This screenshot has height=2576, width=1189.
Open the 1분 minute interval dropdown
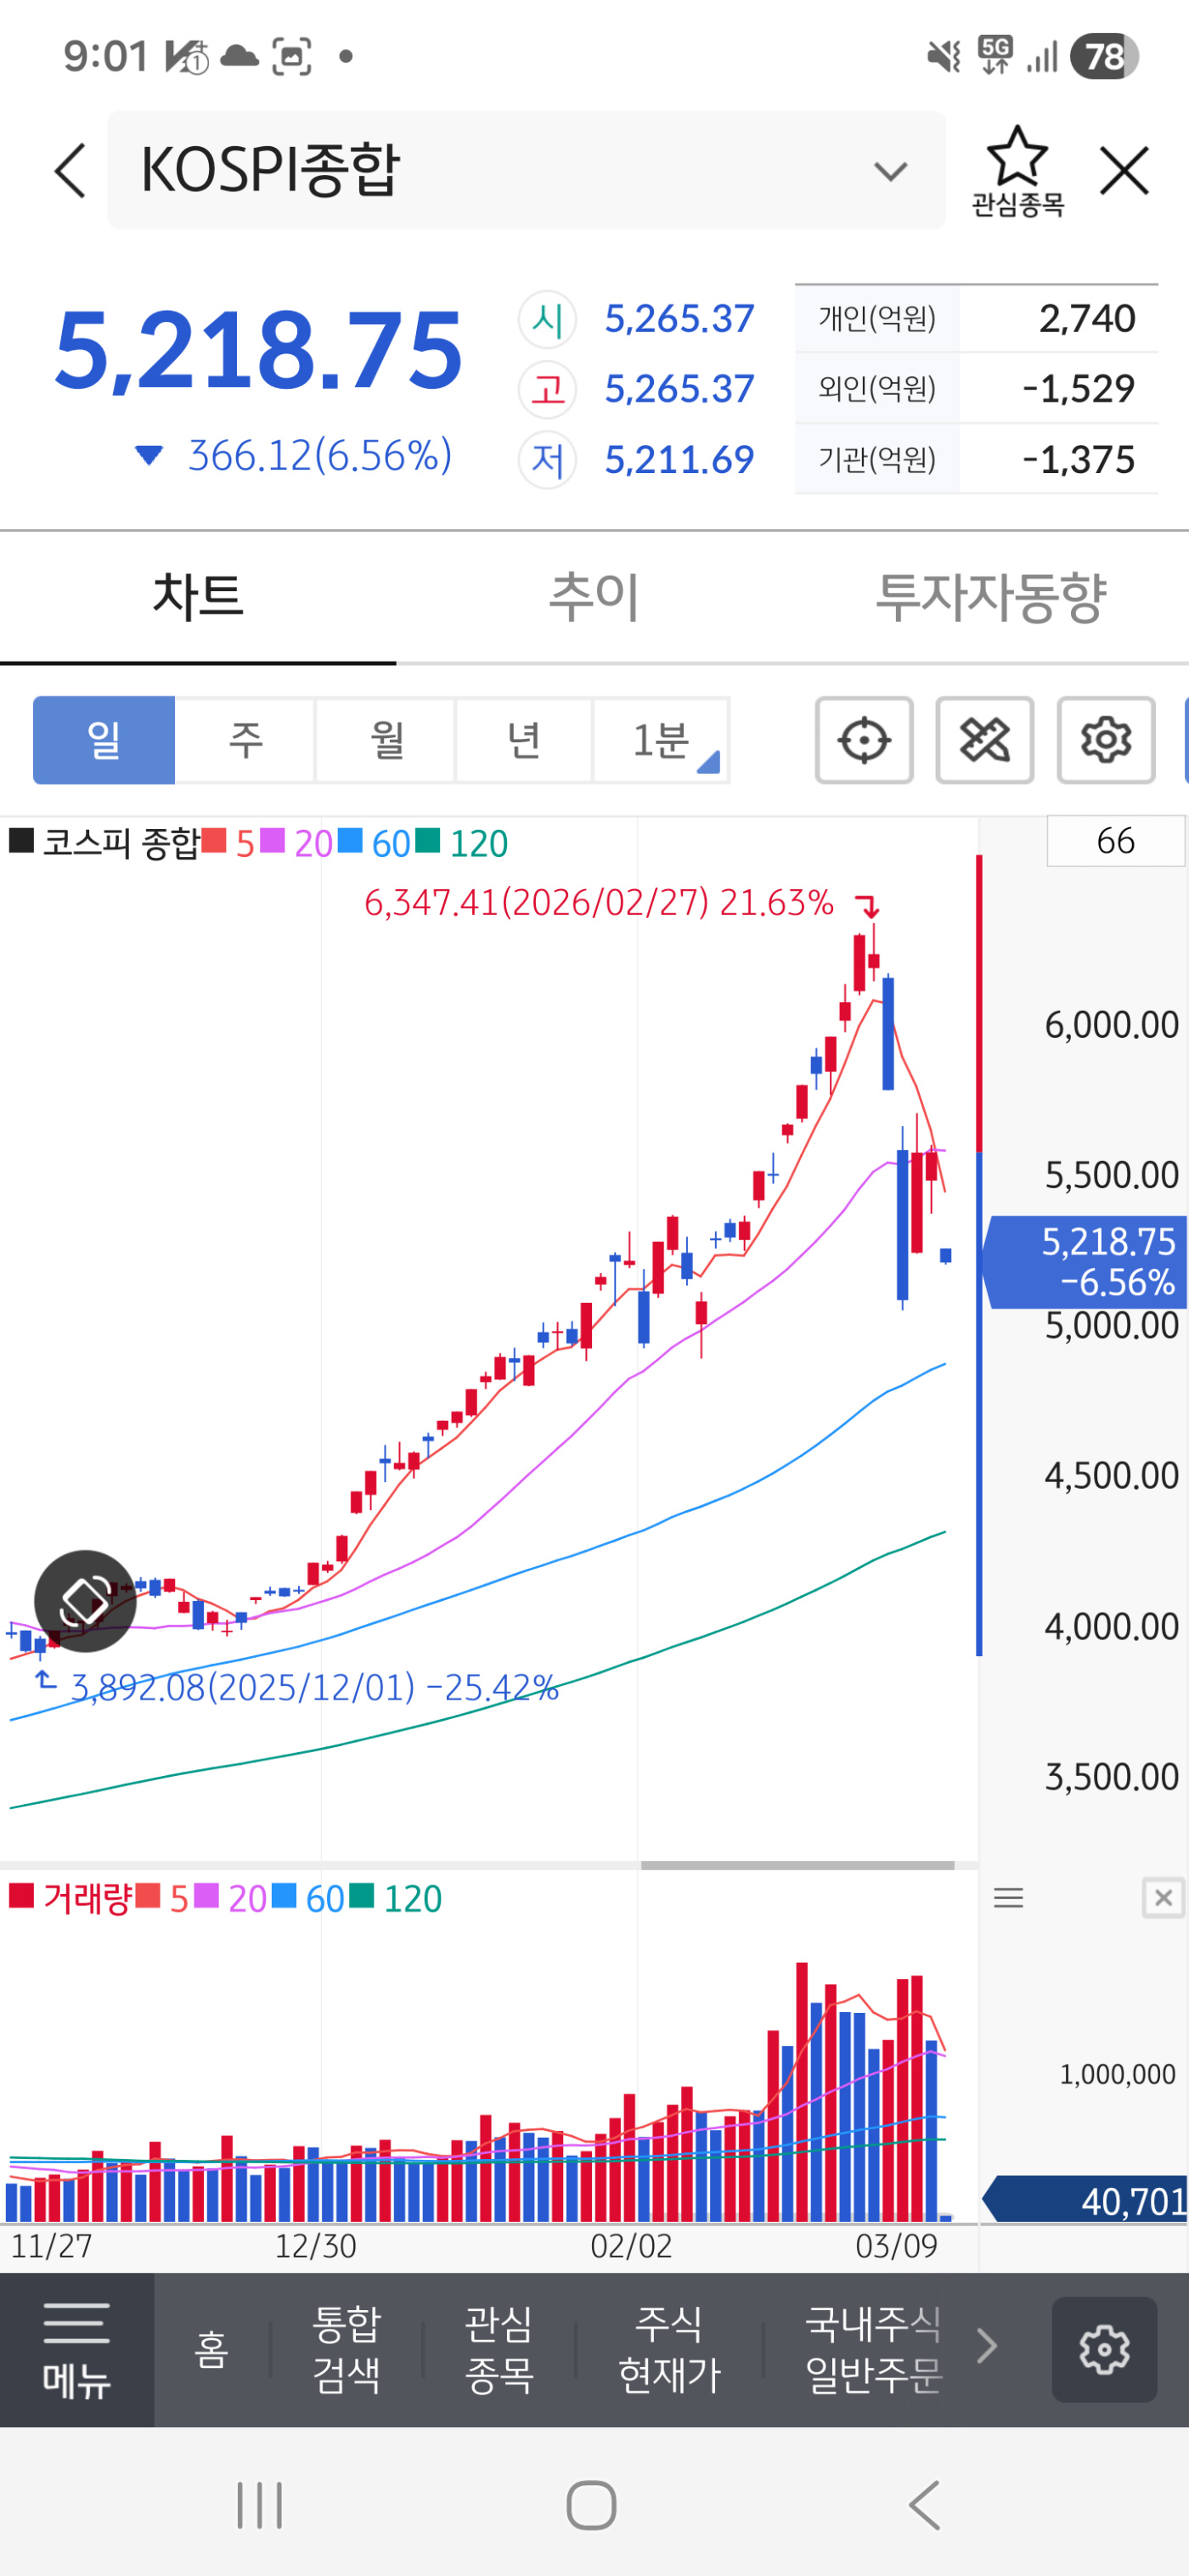point(662,740)
